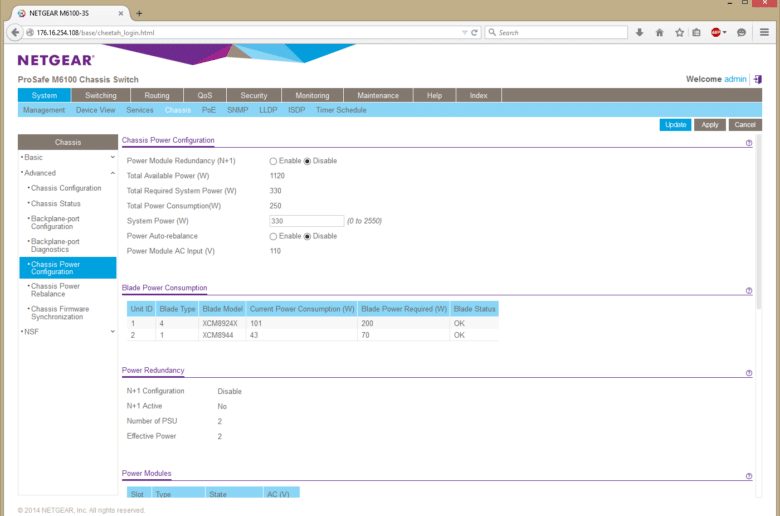Select Disable for Power Module Redundancy
This screenshot has width=780, height=516.
pos(307,161)
